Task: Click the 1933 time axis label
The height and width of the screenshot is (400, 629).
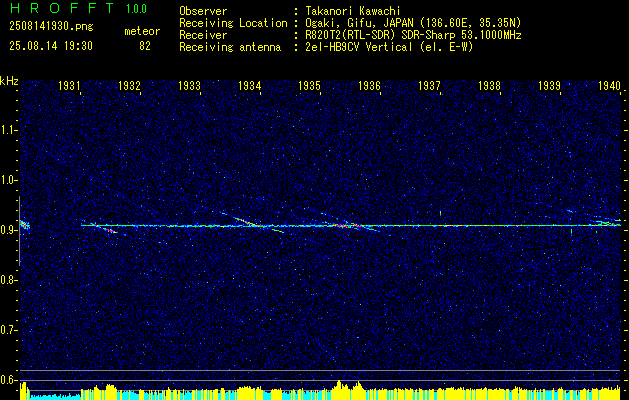Action: (x=189, y=85)
